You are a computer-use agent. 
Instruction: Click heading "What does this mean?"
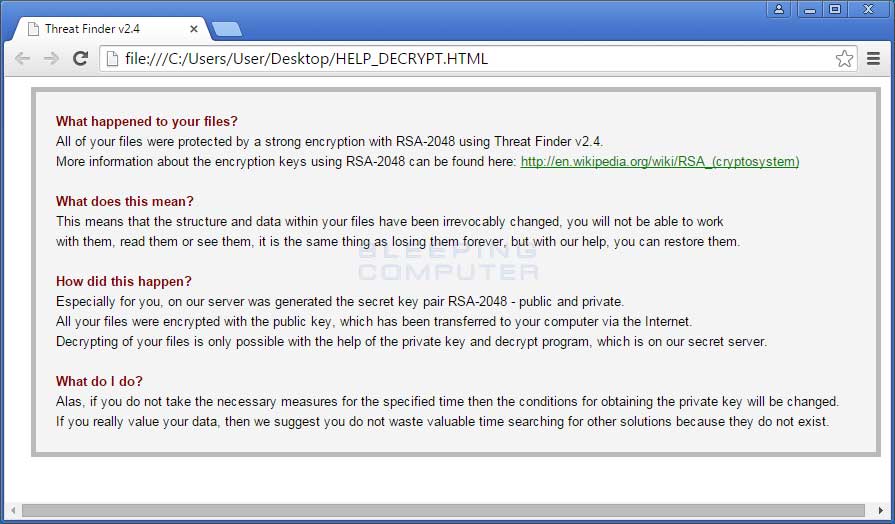click(125, 201)
